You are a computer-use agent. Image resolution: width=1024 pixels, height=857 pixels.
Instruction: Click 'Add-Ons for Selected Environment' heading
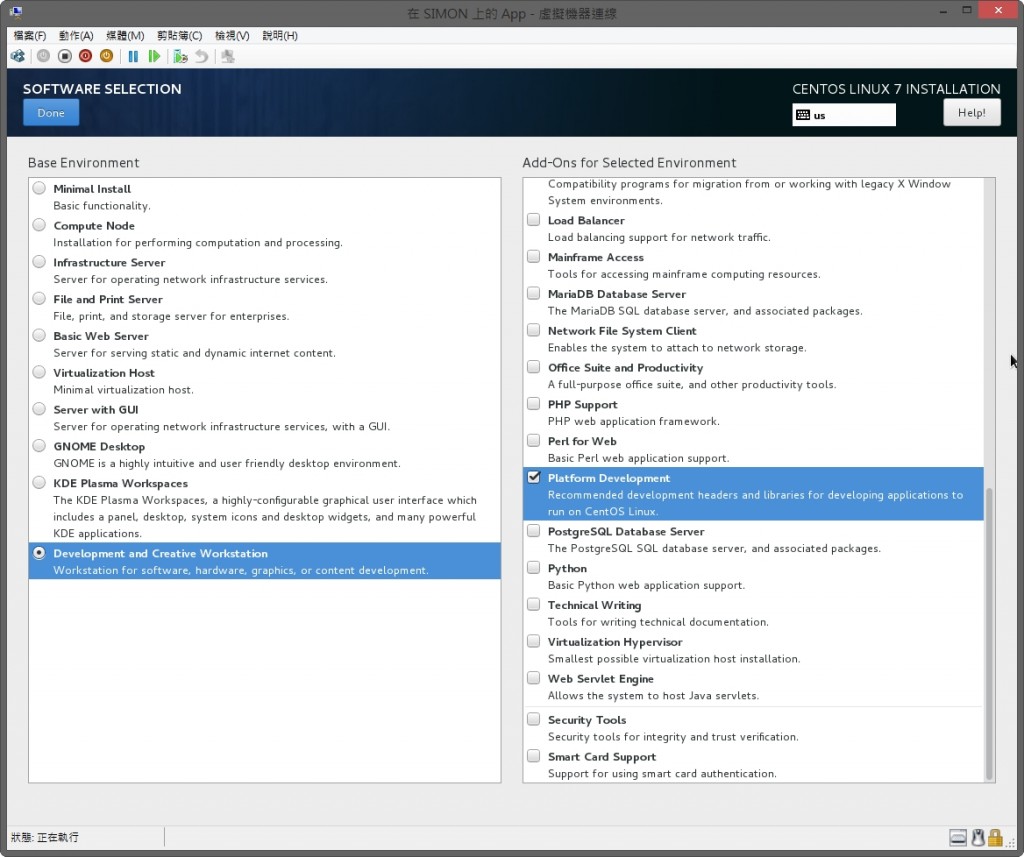(629, 163)
